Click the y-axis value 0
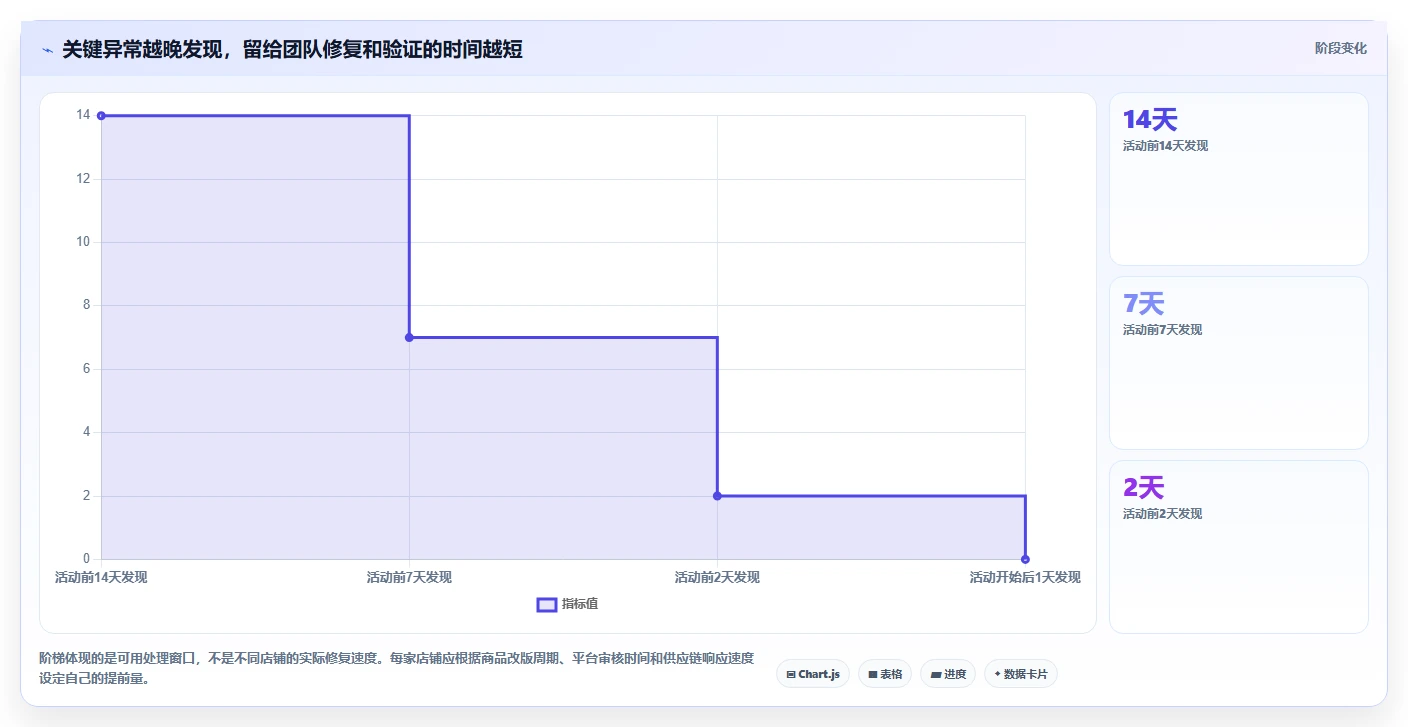Screen dimensions: 1408x727 pos(86,559)
